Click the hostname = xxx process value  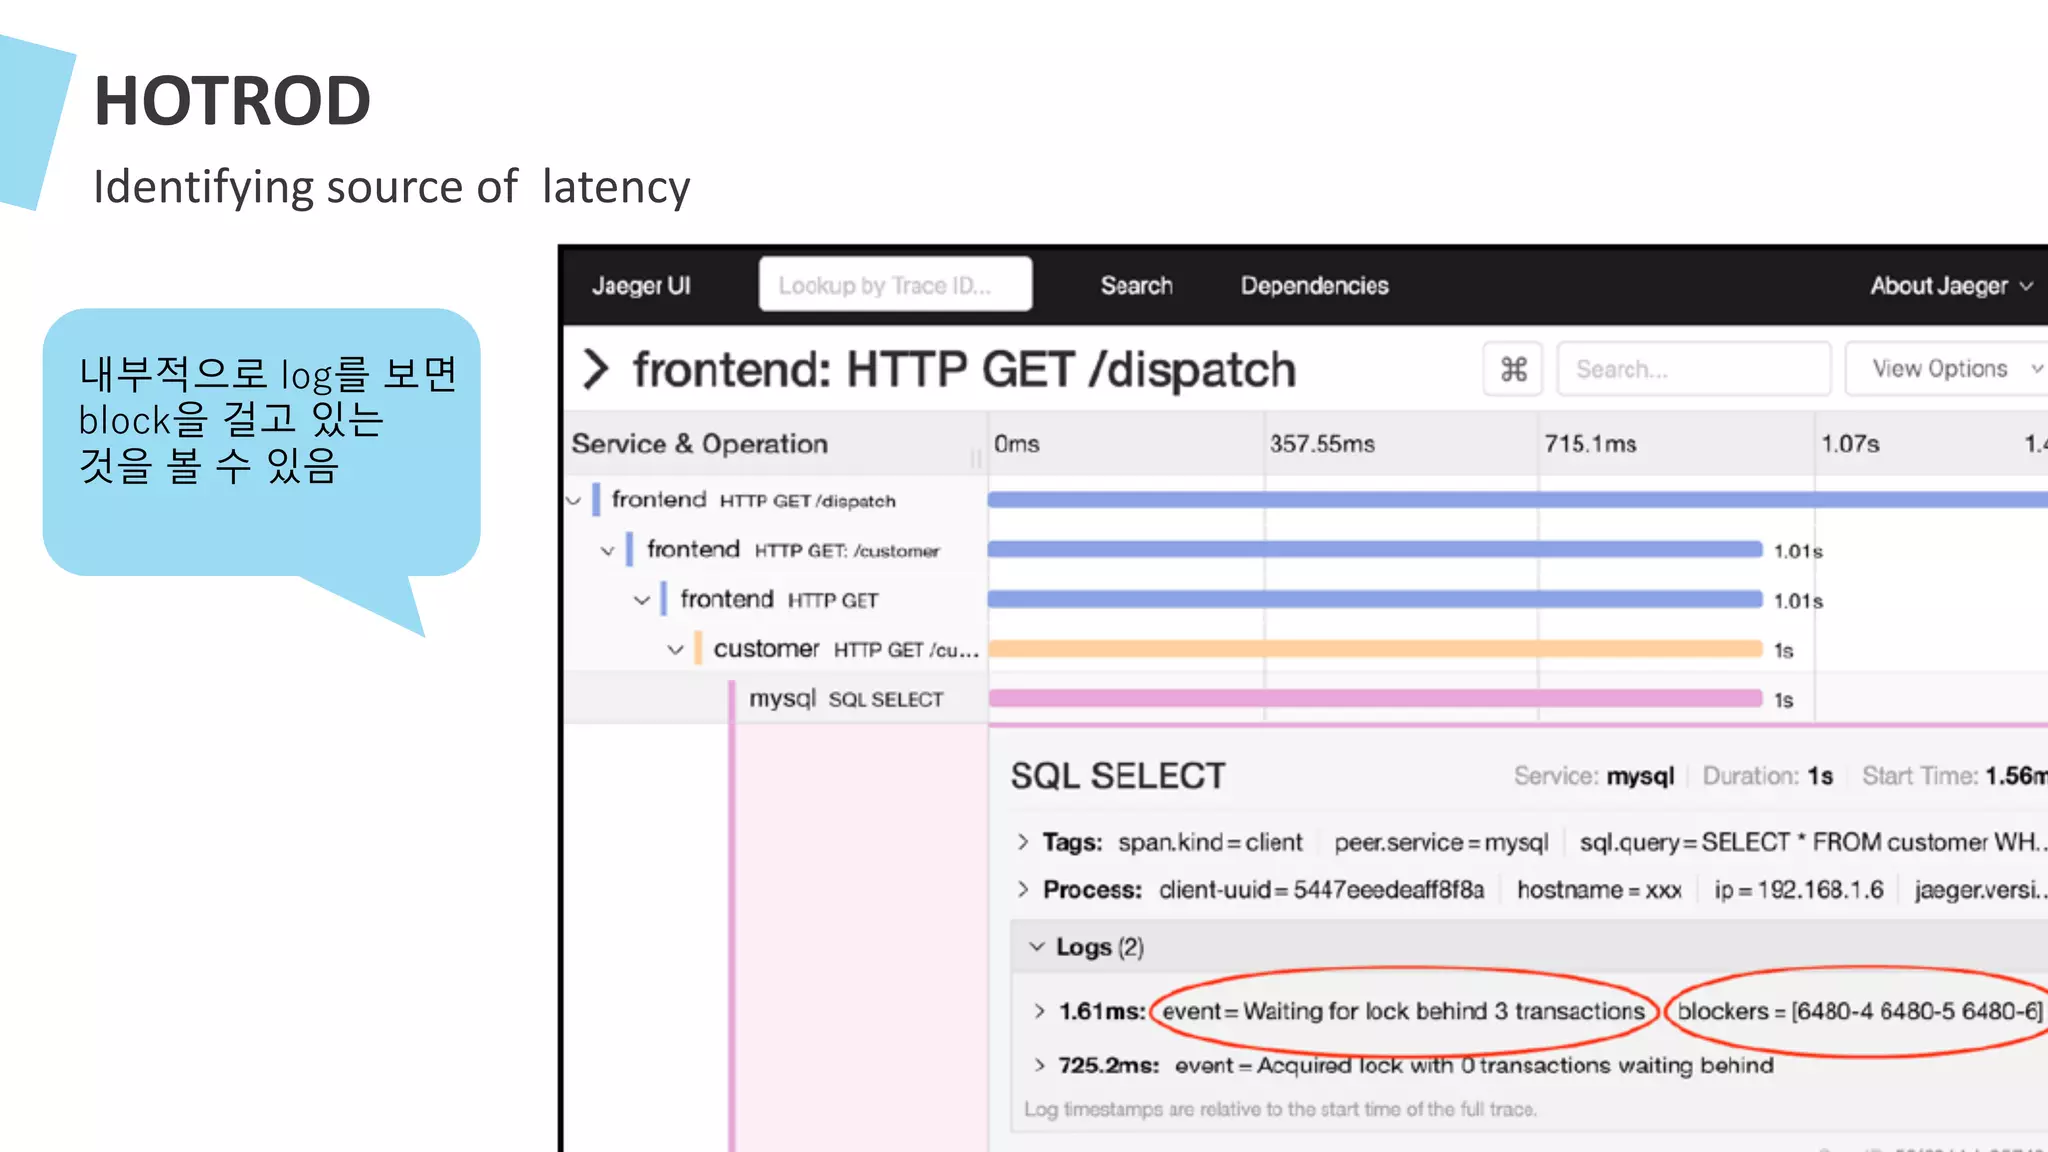[x=1599, y=889]
